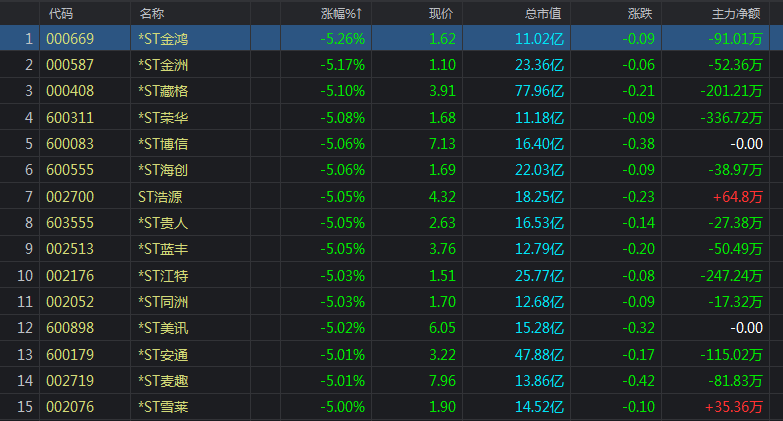Click the 6.05 current price
The height and width of the screenshot is (421, 783).
442,328
